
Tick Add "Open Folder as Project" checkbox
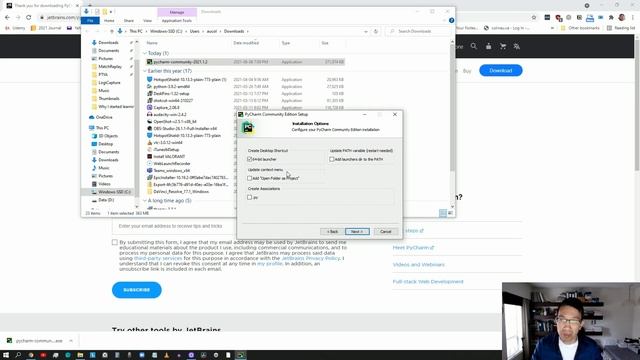(x=249, y=178)
